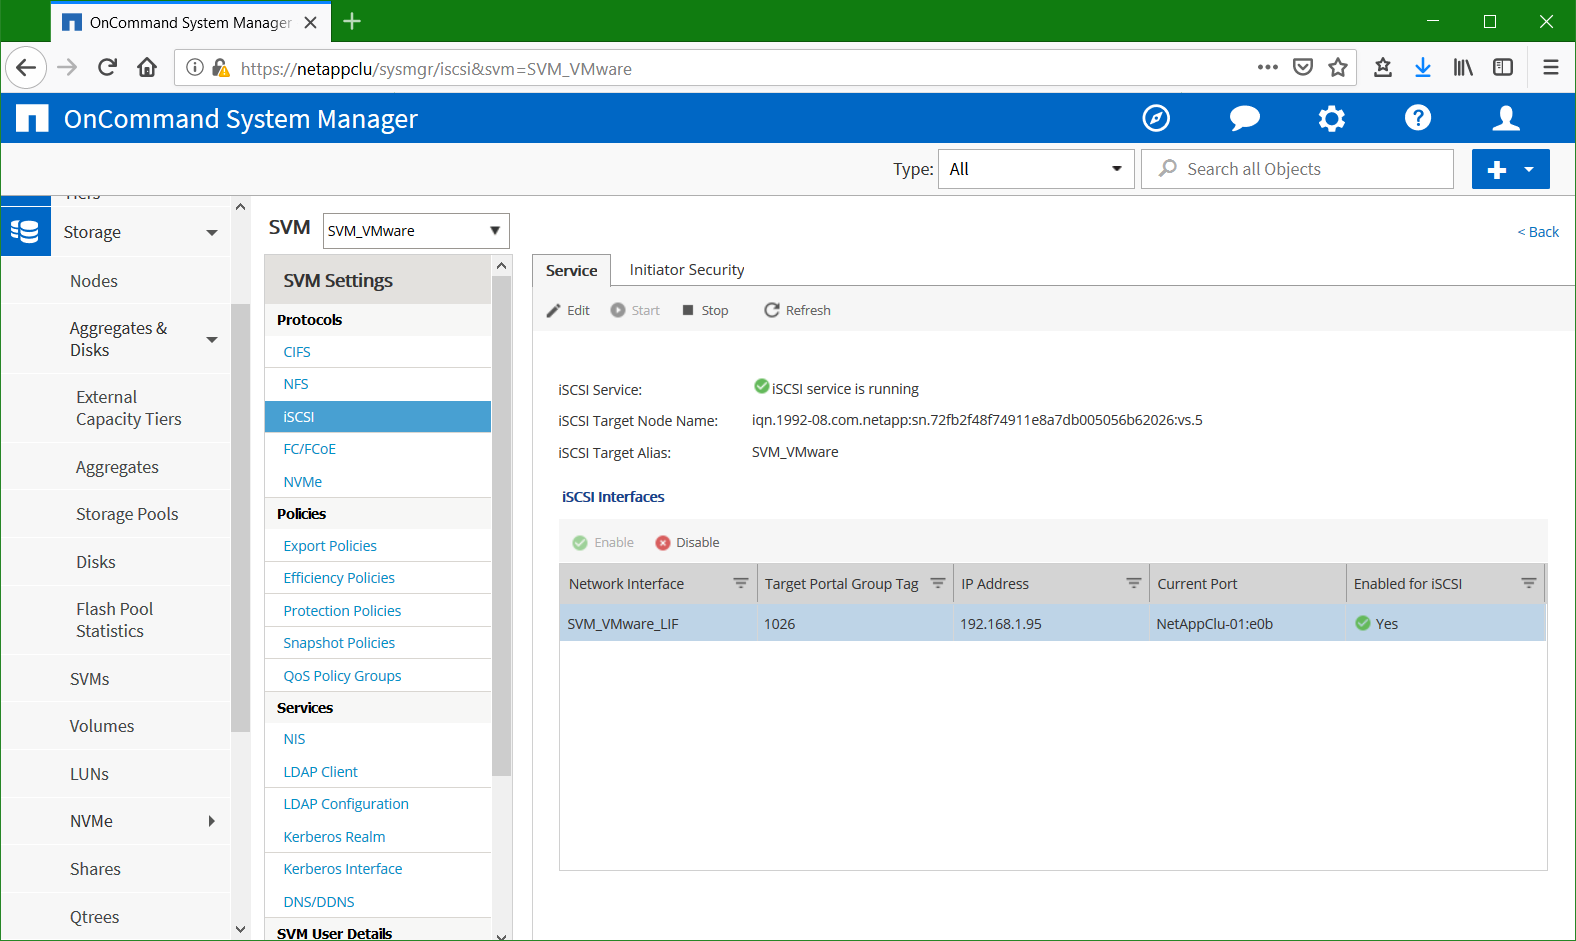Screen dimensions: 1576x941
Task: Open Volumes in the sidebar
Action: click(x=102, y=726)
